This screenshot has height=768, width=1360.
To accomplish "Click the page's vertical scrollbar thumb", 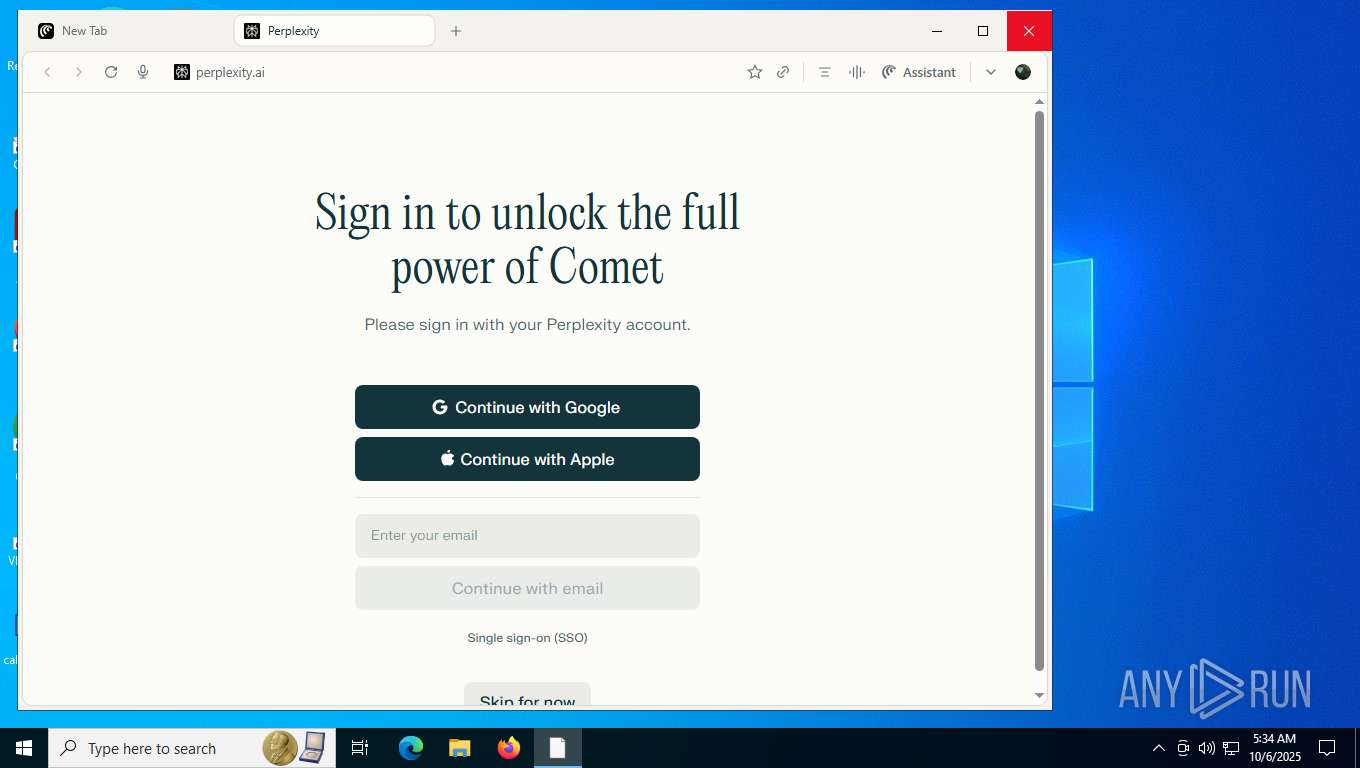I will point(1039,390).
